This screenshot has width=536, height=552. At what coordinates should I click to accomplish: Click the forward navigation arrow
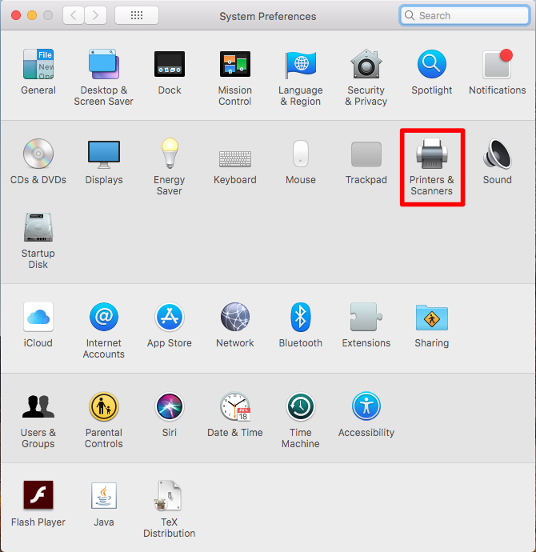click(x=95, y=15)
